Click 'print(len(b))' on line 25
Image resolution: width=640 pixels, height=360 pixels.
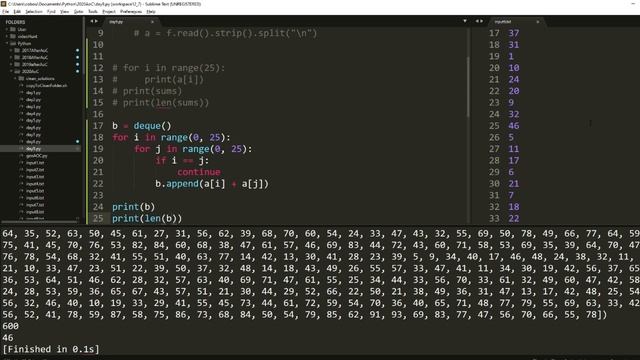tap(147, 218)
